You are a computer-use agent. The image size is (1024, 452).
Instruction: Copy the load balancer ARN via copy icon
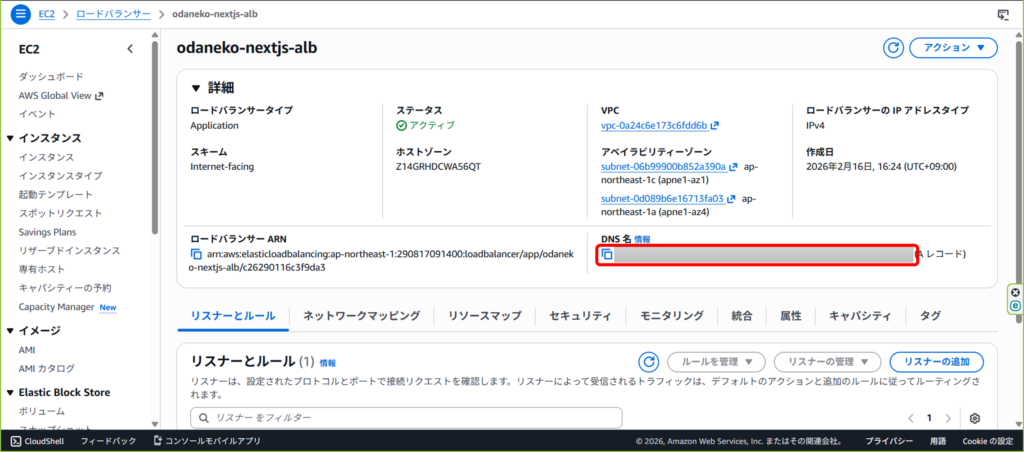(197, 255)
